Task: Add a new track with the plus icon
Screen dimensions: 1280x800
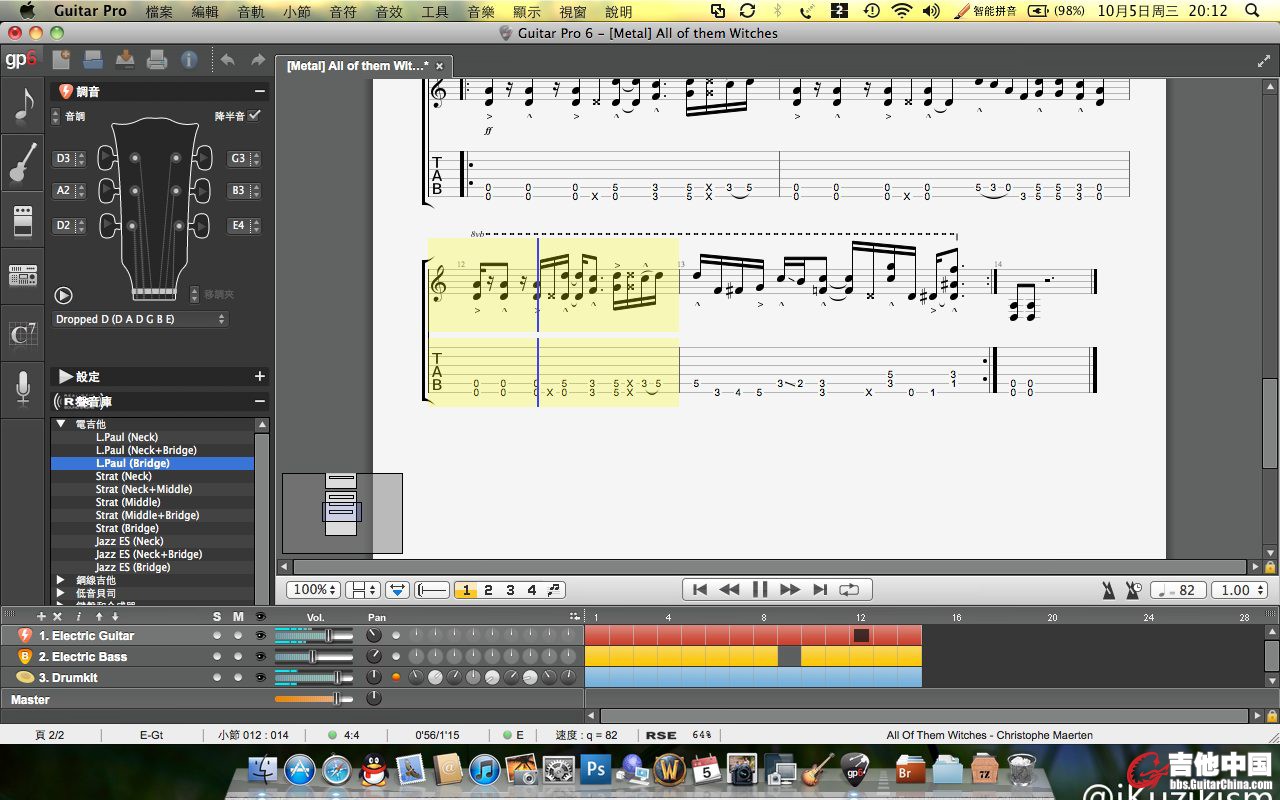Action: click(x=41, y=617)
